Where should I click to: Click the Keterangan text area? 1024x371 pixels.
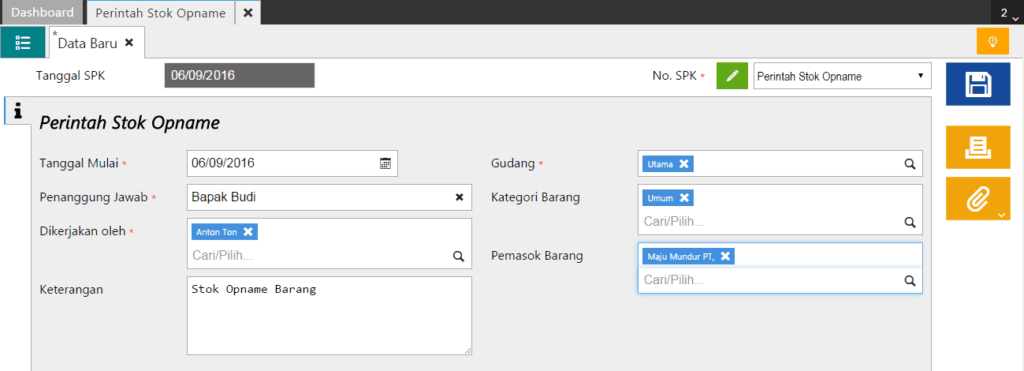(x=329, y=315)
